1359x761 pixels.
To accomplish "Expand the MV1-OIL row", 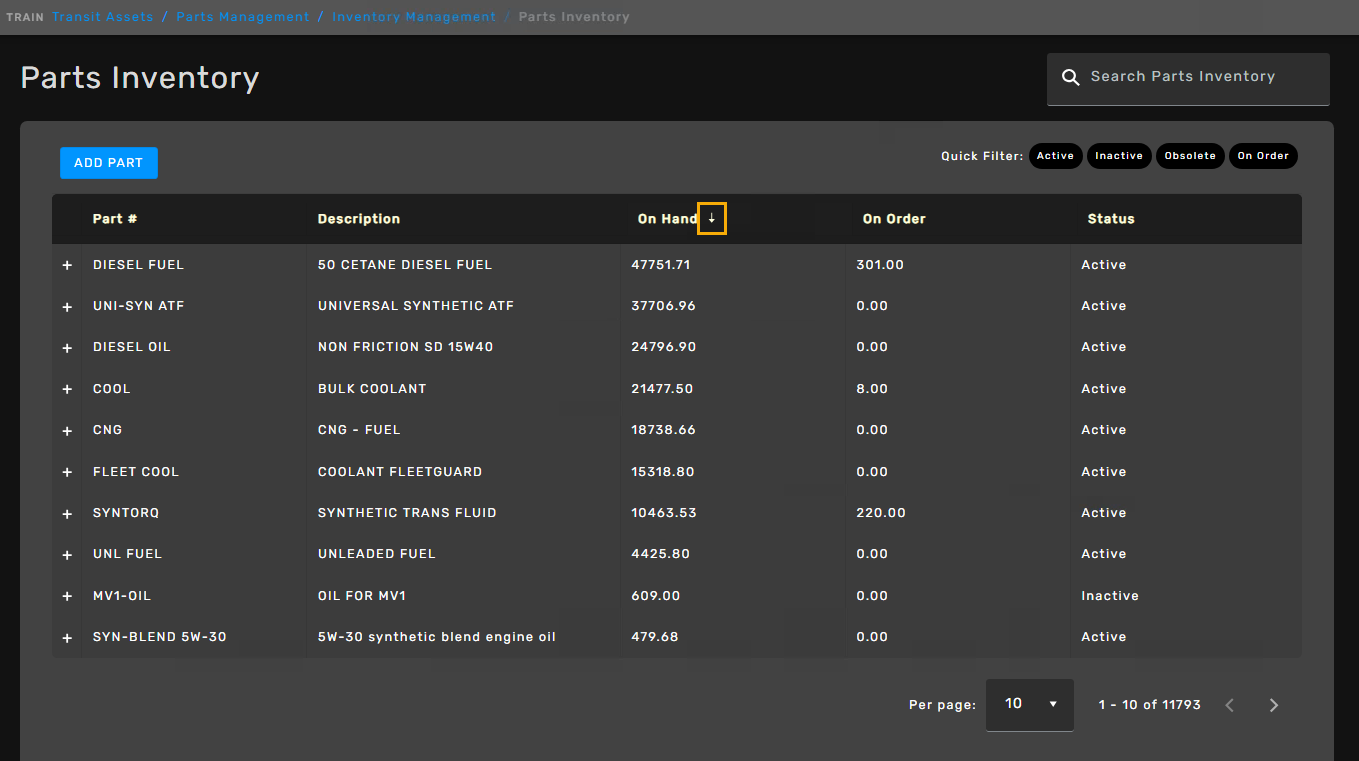I will tap(67, 596).
